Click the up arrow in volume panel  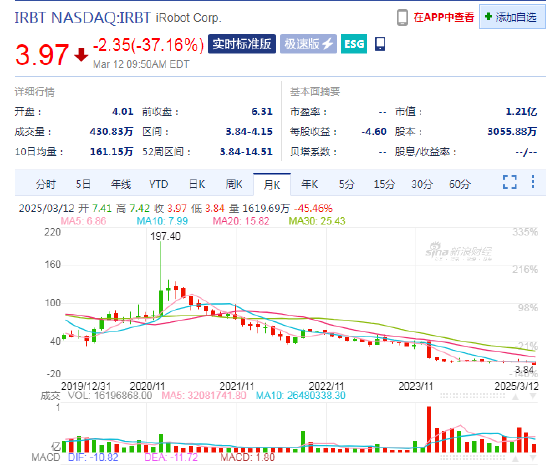coord(515,397)
